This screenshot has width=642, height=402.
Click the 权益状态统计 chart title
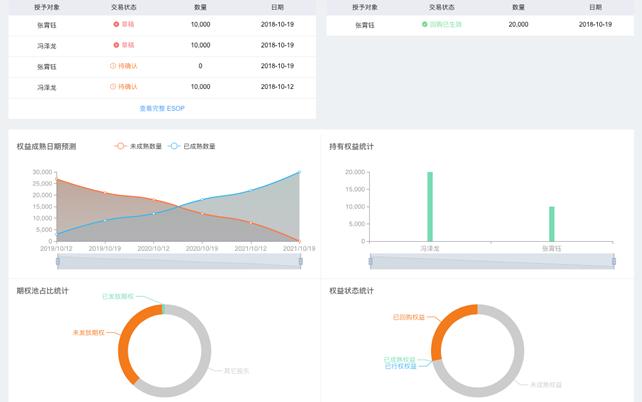[x=352, y=291]
